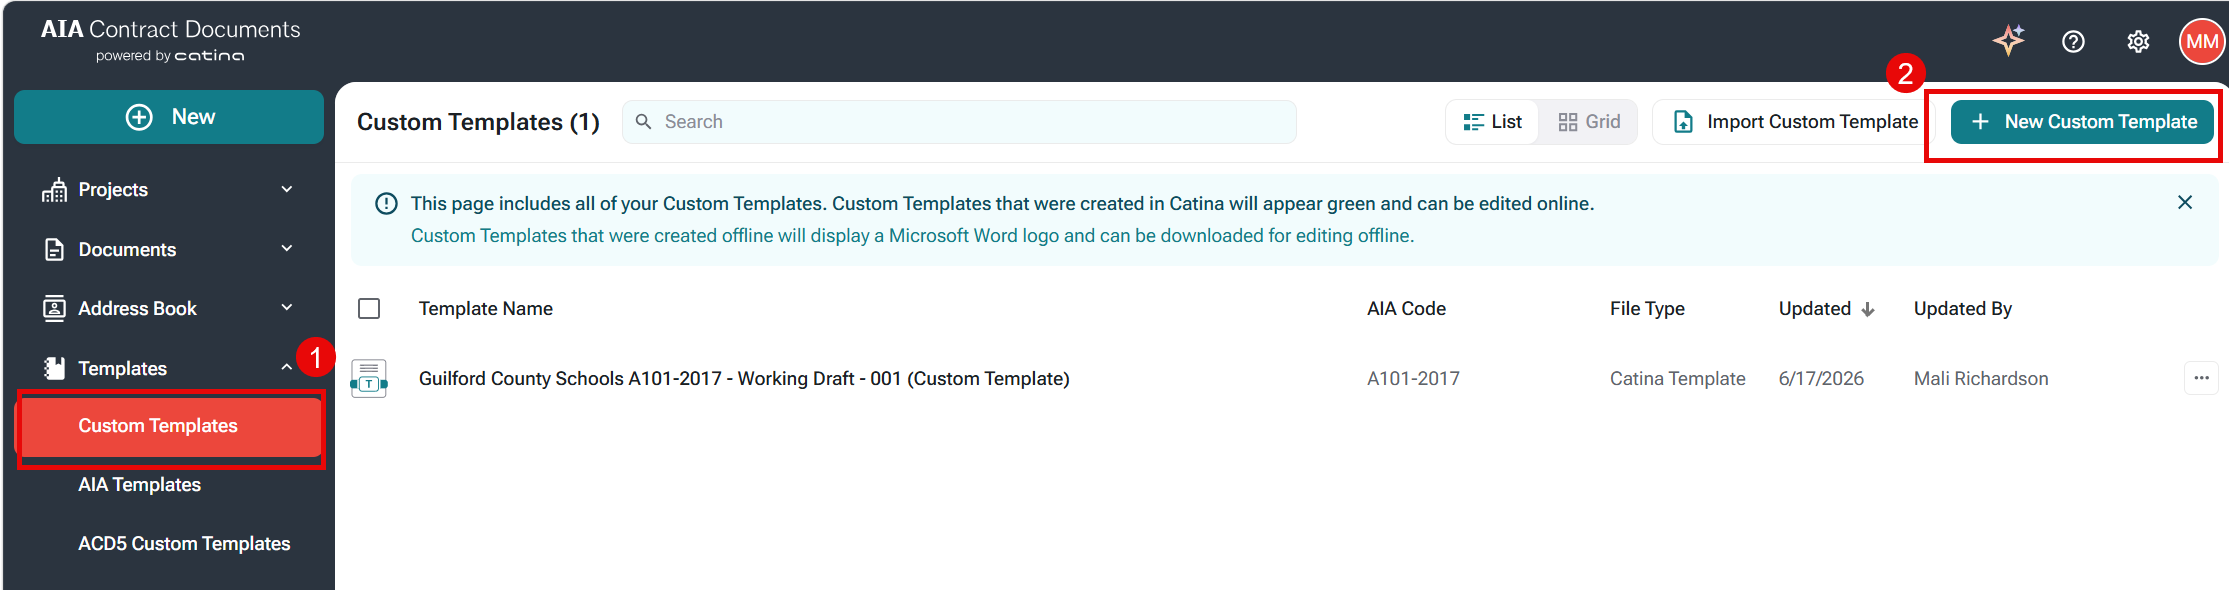Click the New Custom Template button

coord(2082,122)
